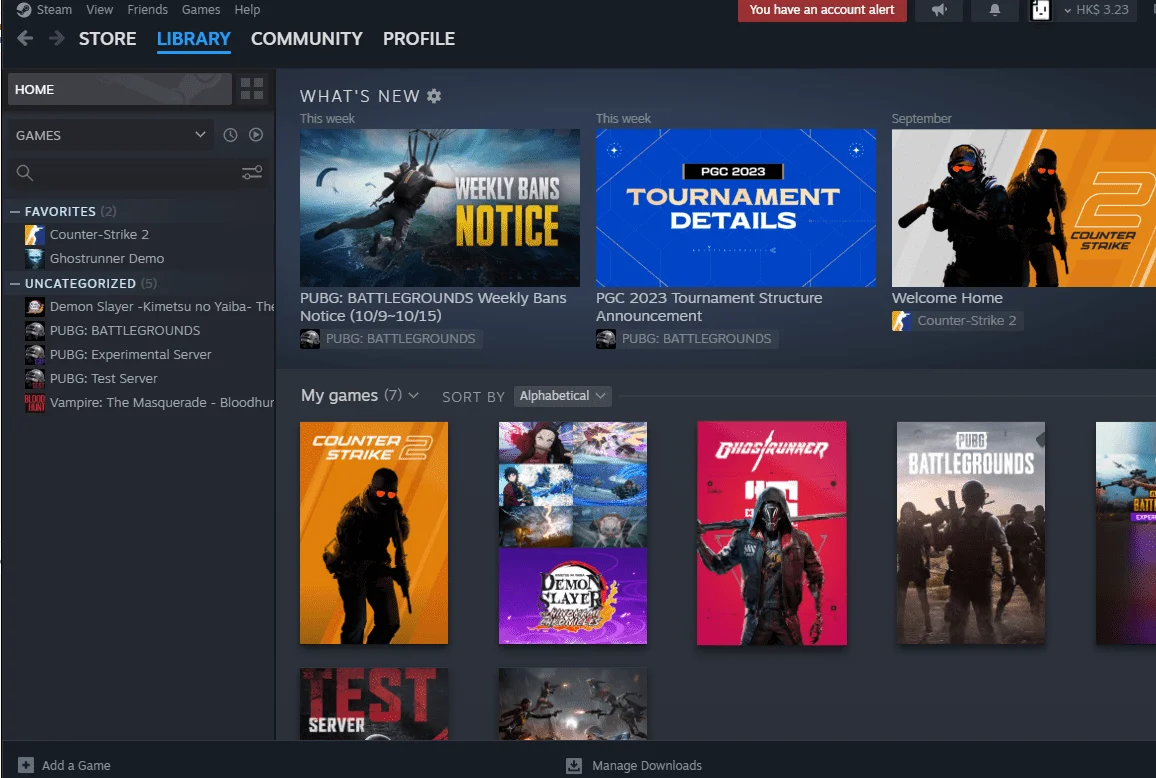Screen dimensions: 1156x778
Task: Select Ghostrunner Demo in Favorites list
Action: 107,259
